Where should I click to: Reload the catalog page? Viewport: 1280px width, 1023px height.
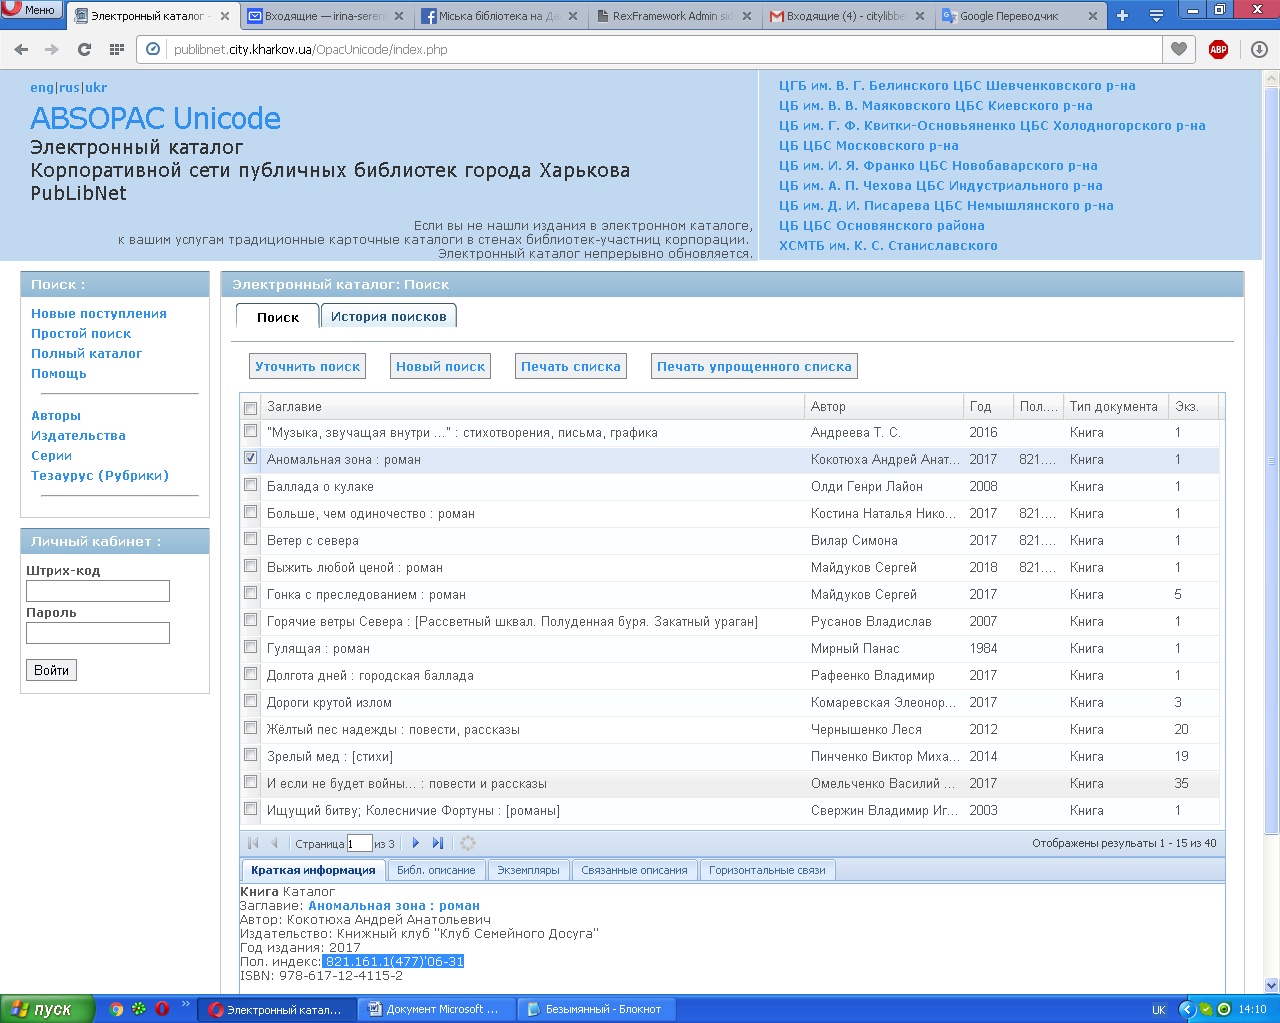point(84,49)
